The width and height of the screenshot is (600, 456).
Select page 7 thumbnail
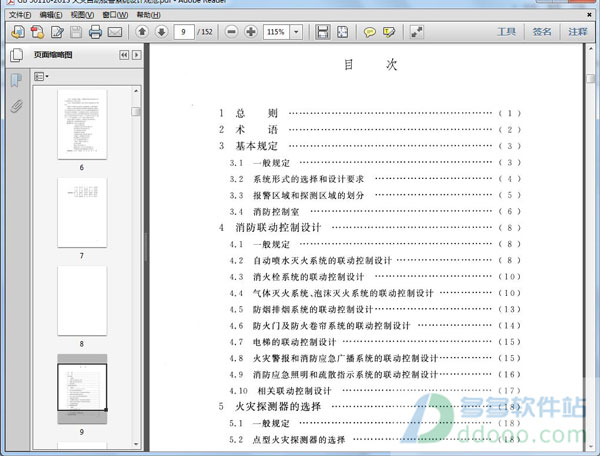[82, 212]
